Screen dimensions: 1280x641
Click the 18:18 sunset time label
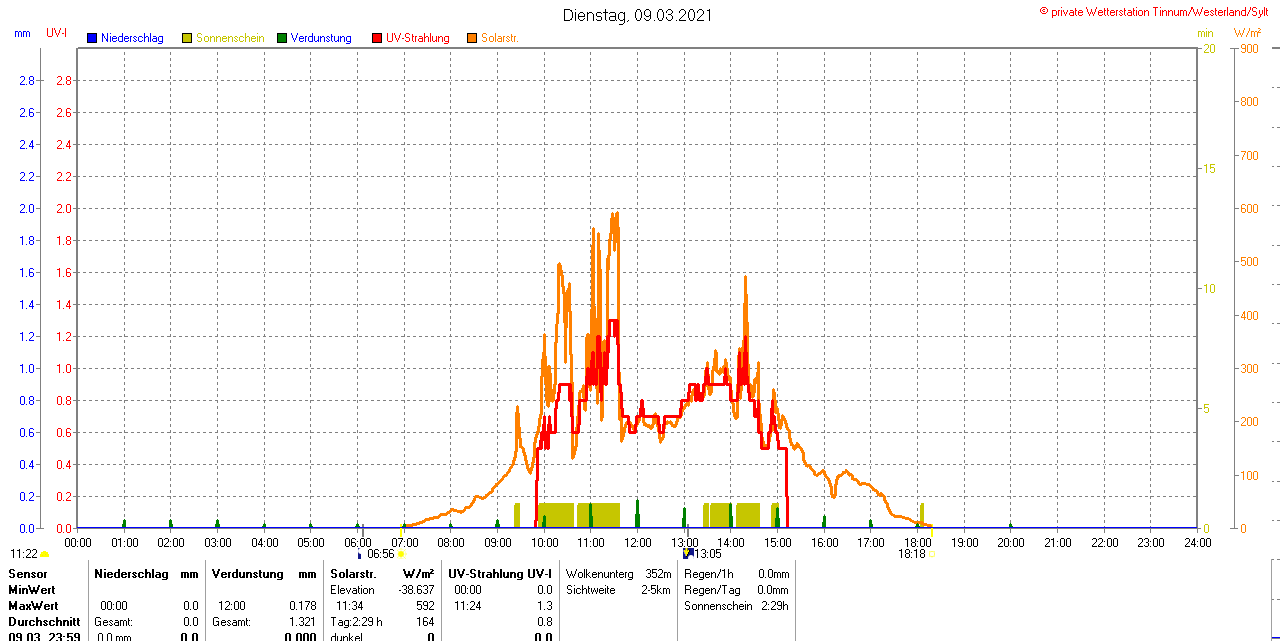tap(911, 554)
